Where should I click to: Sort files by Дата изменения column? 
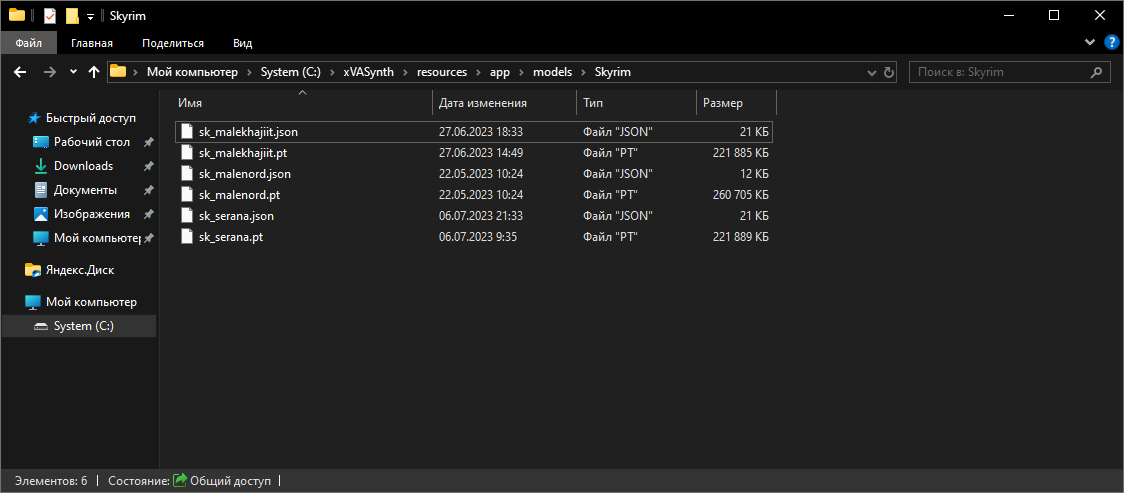pyautogui.click(x=483, y=103)
